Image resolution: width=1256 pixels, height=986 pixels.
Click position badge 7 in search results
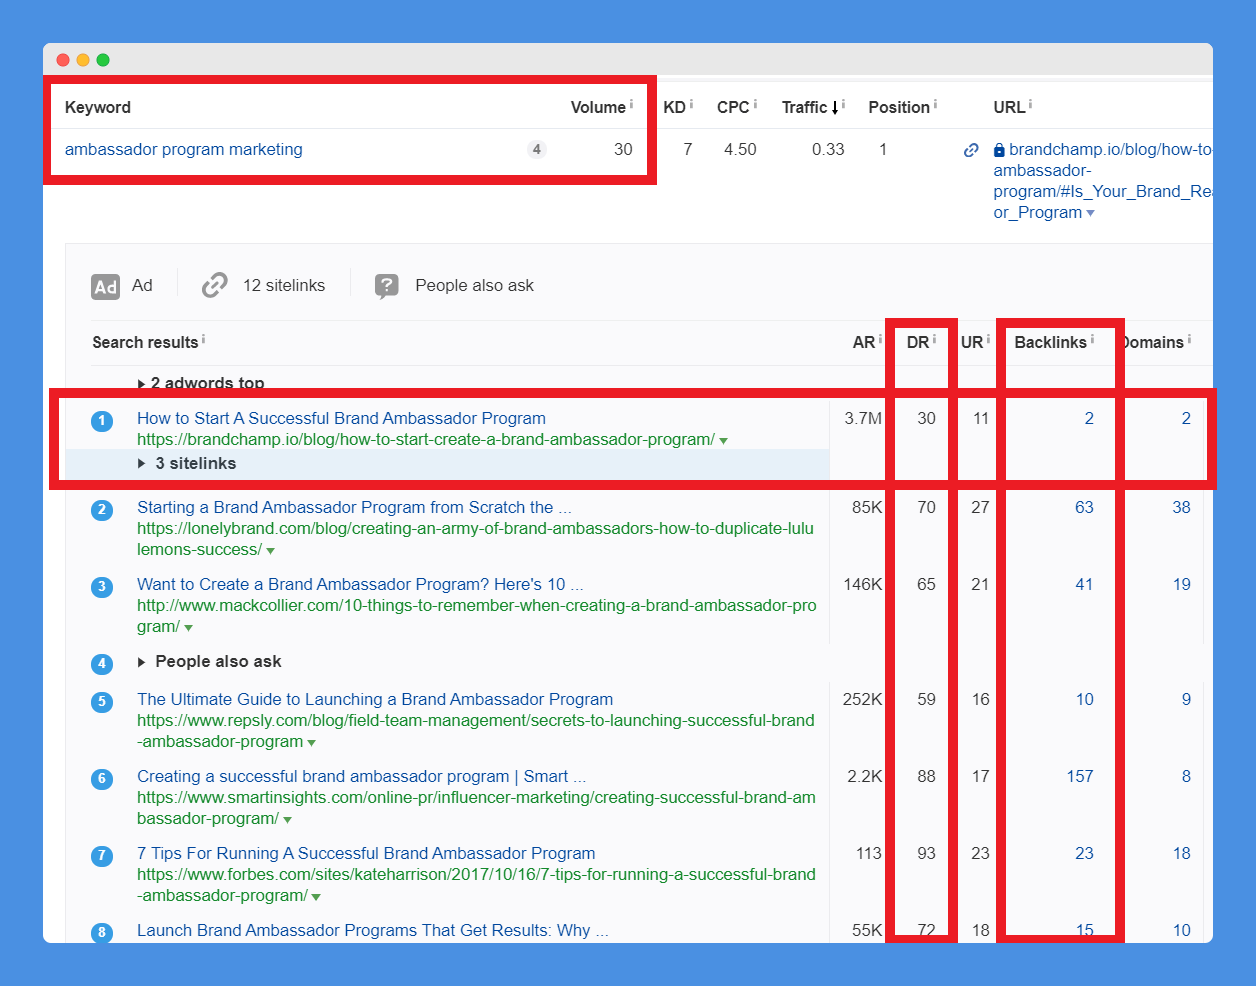102,856
